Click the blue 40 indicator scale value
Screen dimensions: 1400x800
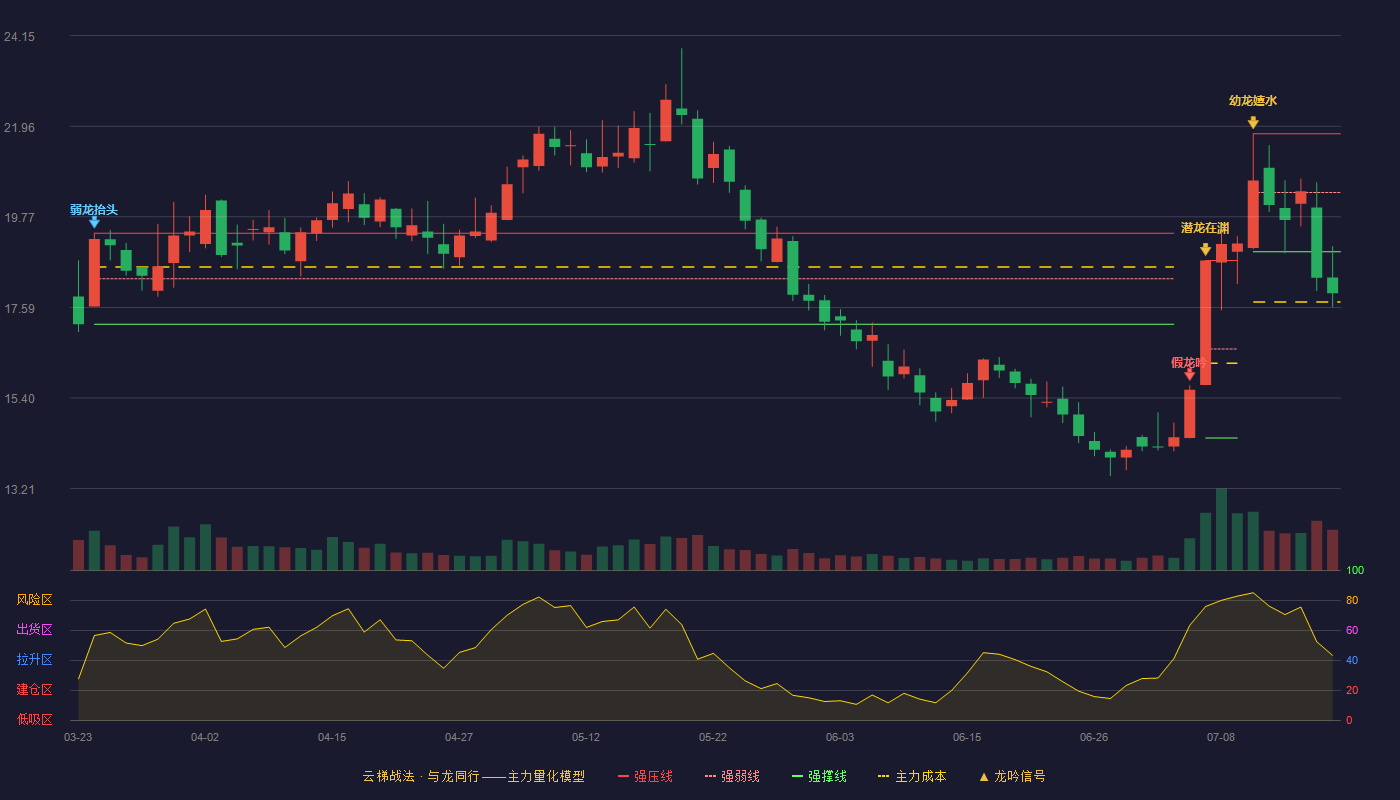click(1351, 660)
